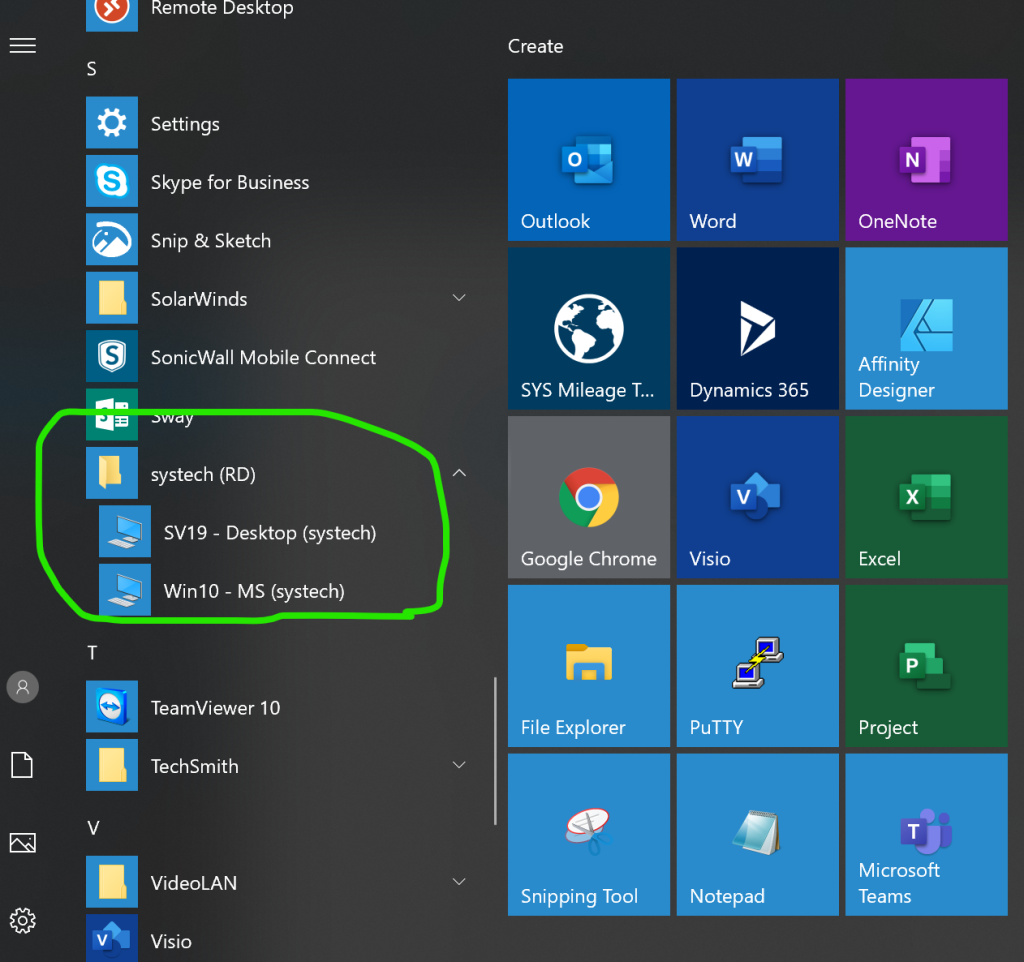Expand the TechSmith folder chevron
The image size is (1024, 962).
tap(459, 765)
